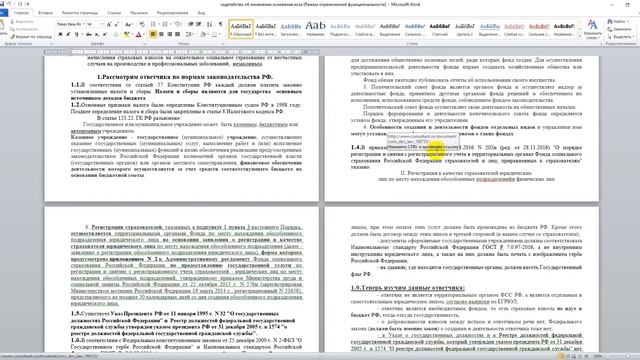
Task: Click heading '1.9.Теперь изучим данные ответчика'
Action: tap(407, 288)
